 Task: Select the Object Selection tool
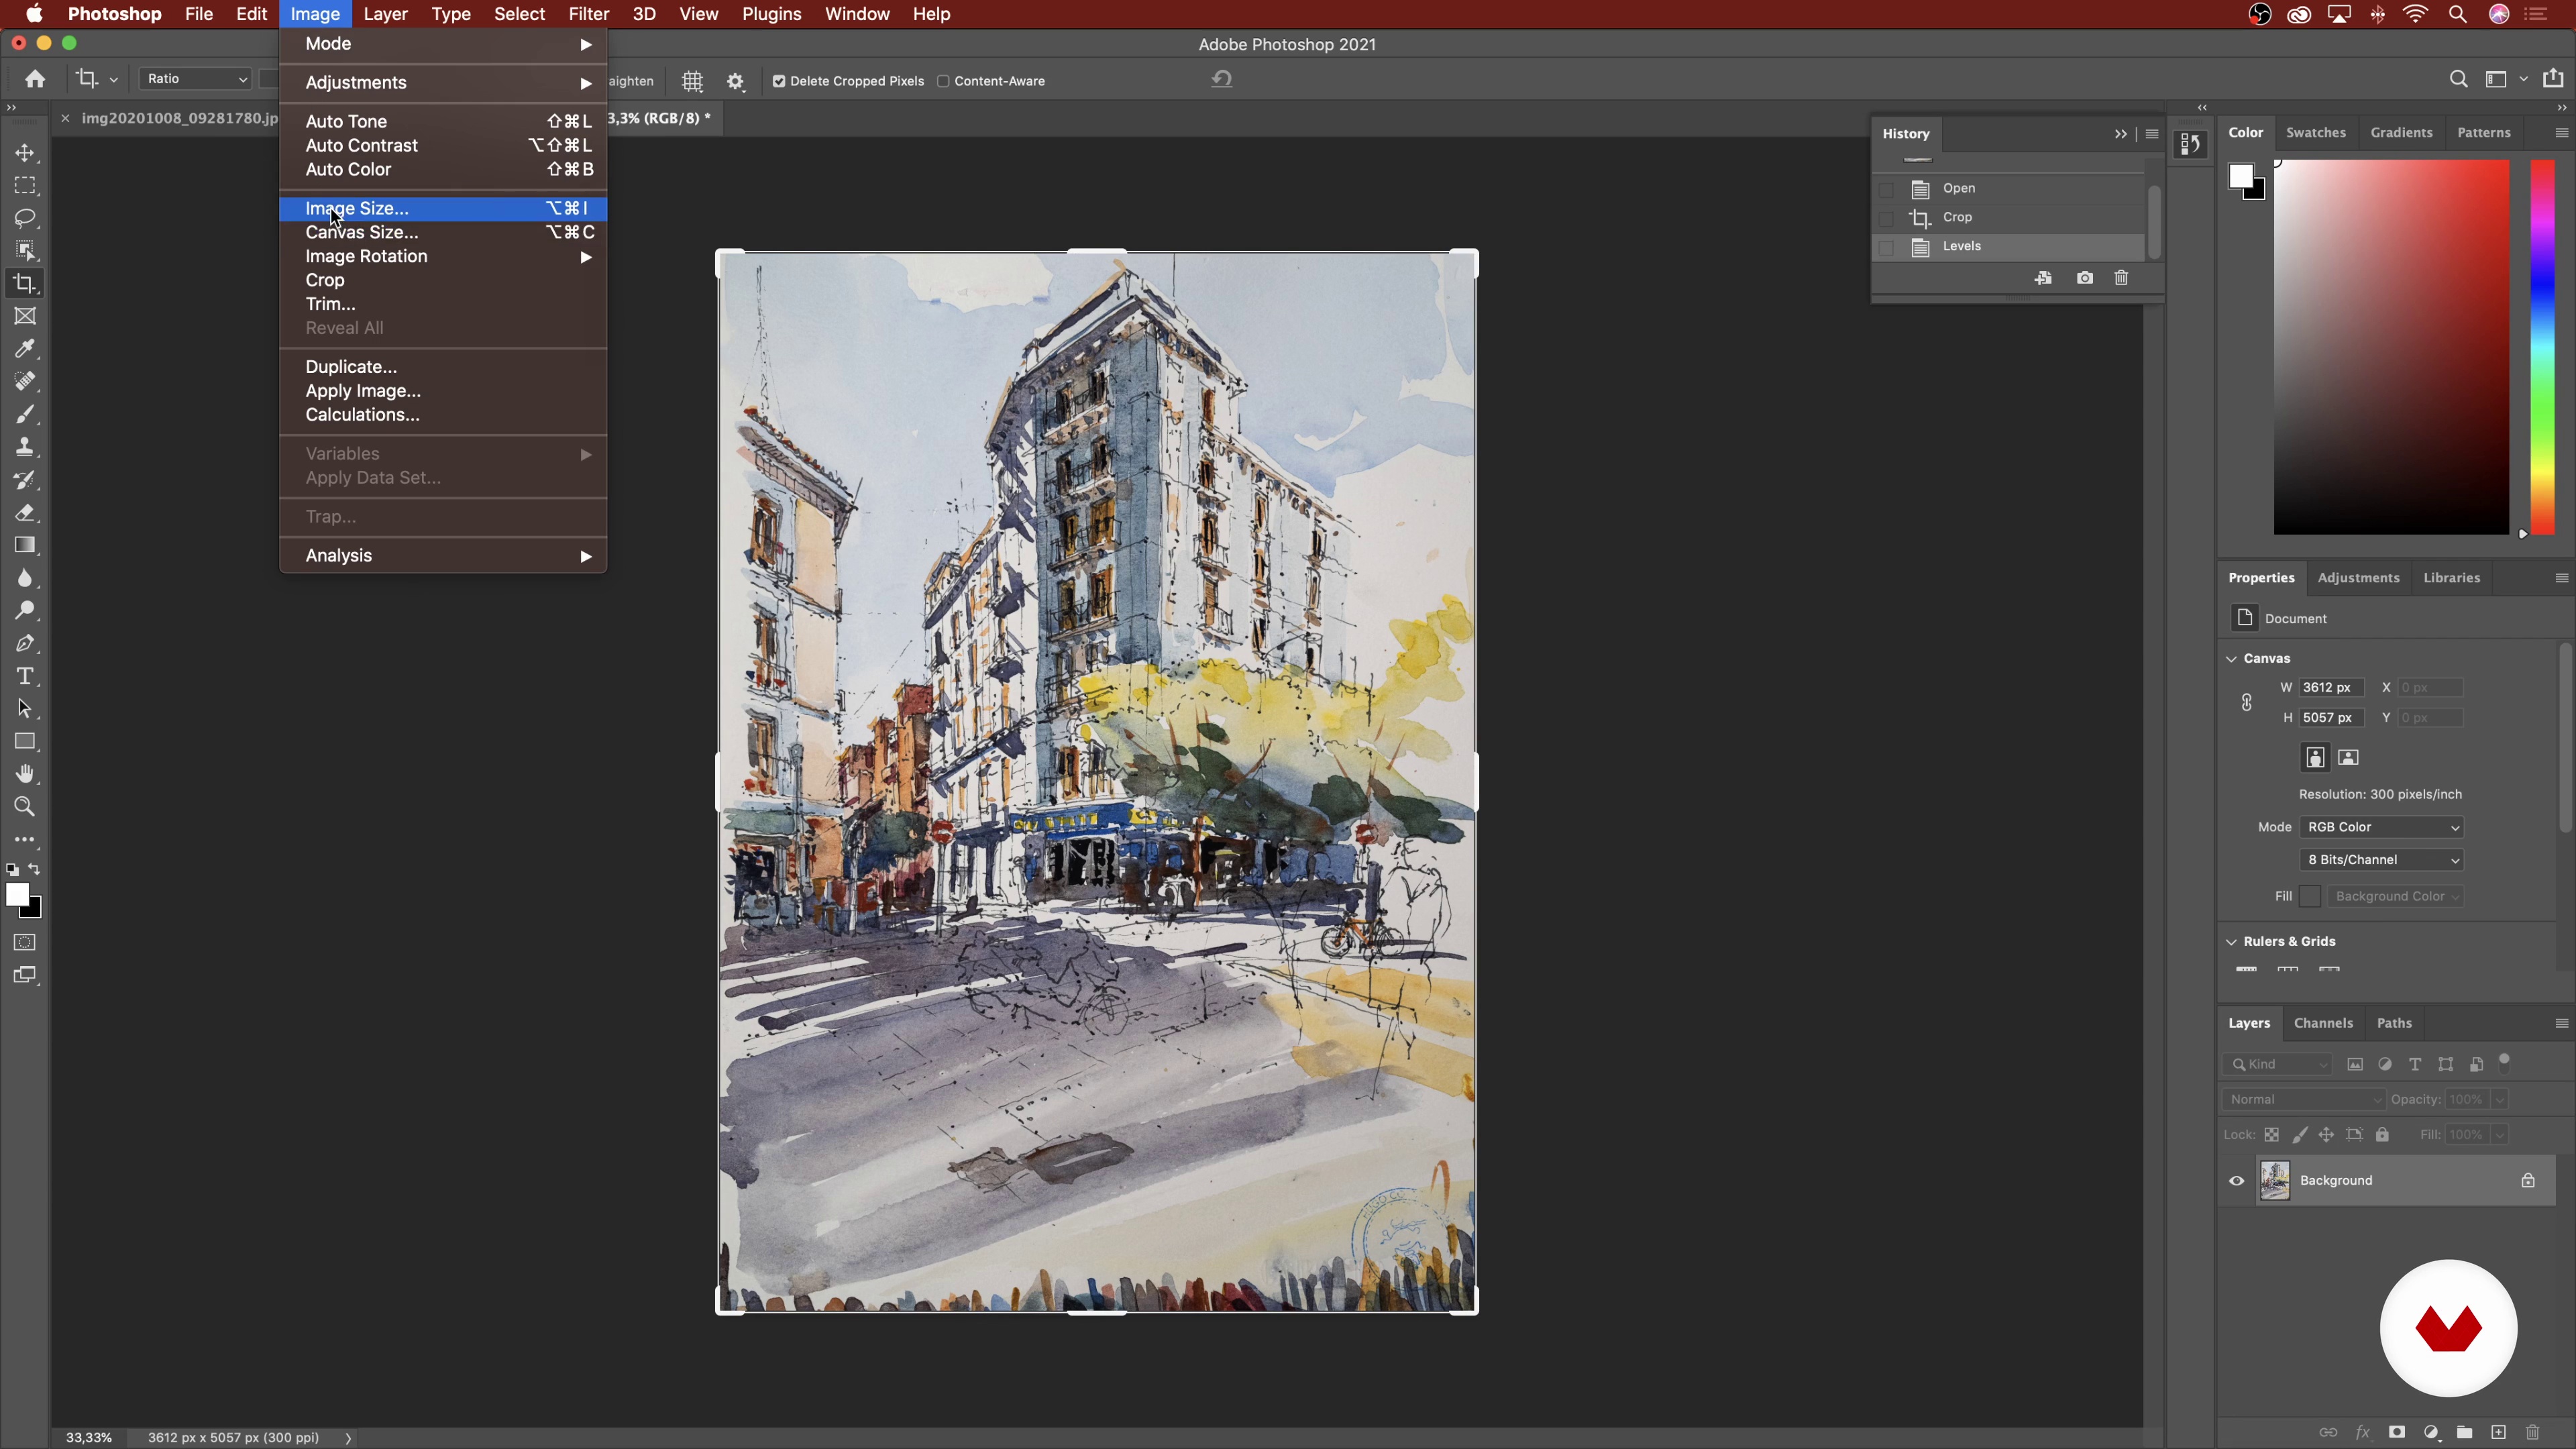pos(25,251)
